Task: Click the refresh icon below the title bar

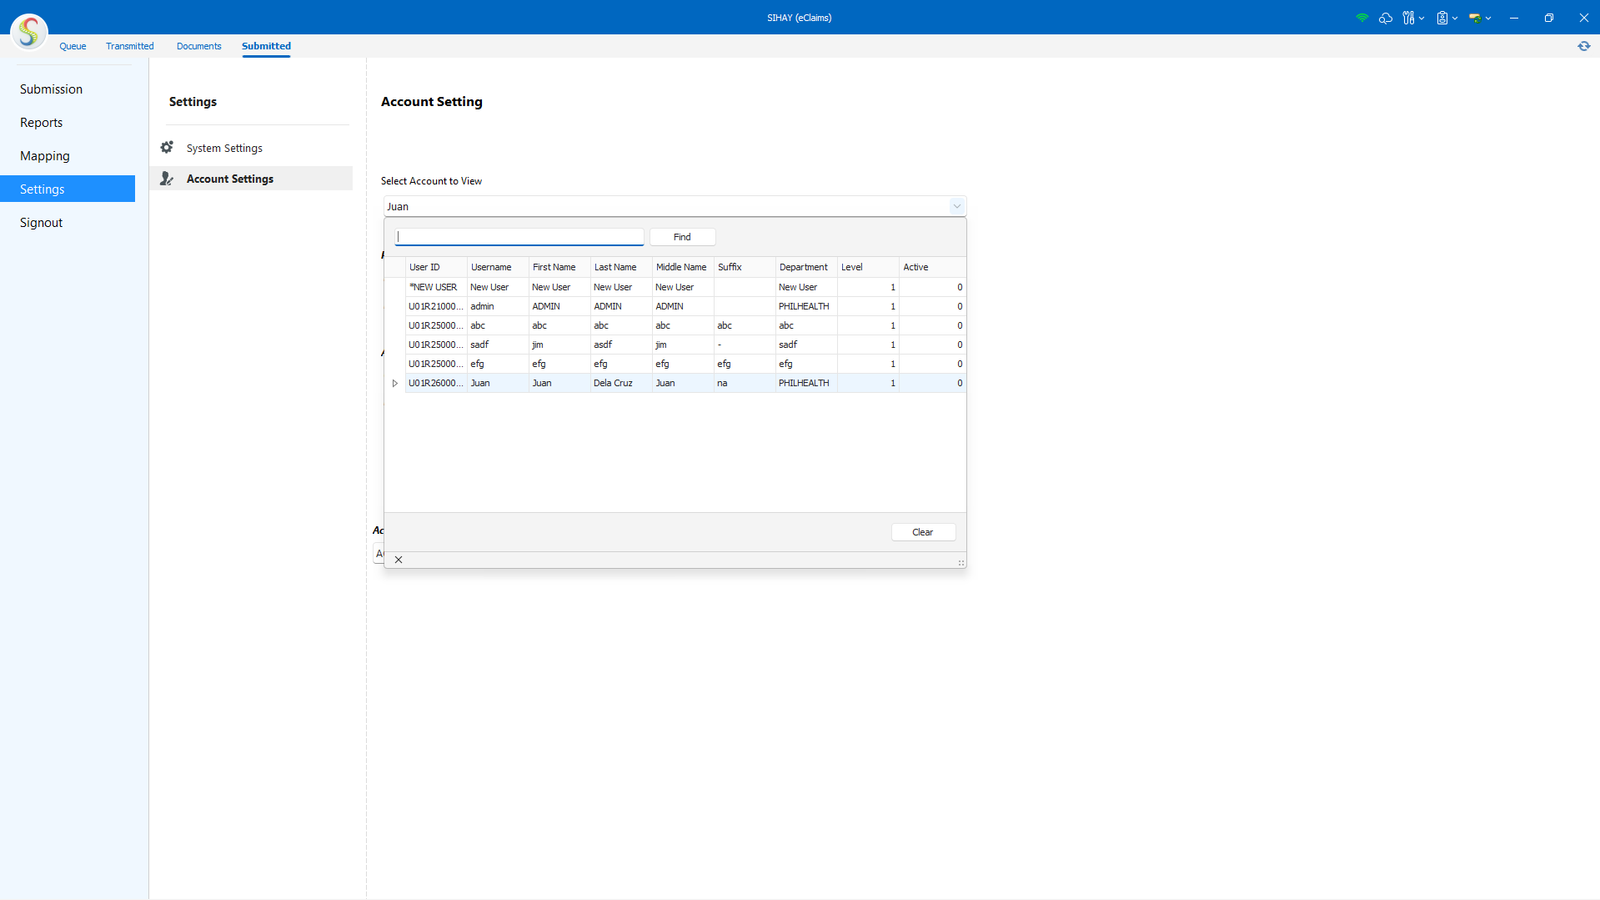Action: (x=1584, y=46)
